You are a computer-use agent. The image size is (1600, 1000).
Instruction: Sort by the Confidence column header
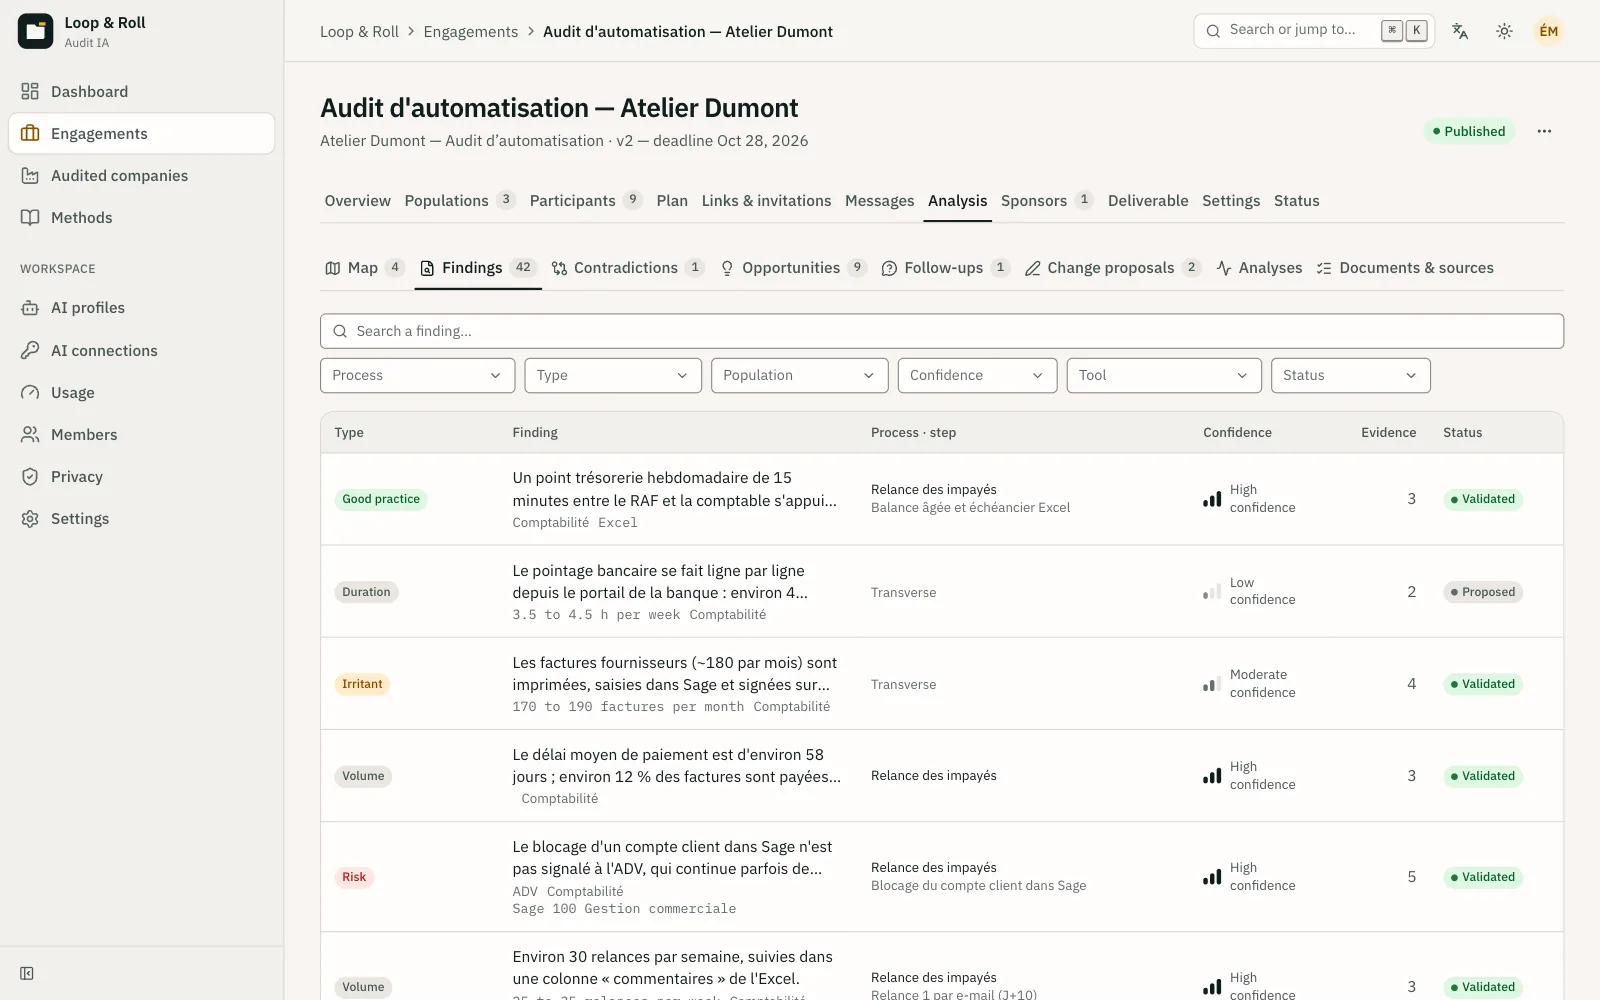click(x=1237, y=433)
